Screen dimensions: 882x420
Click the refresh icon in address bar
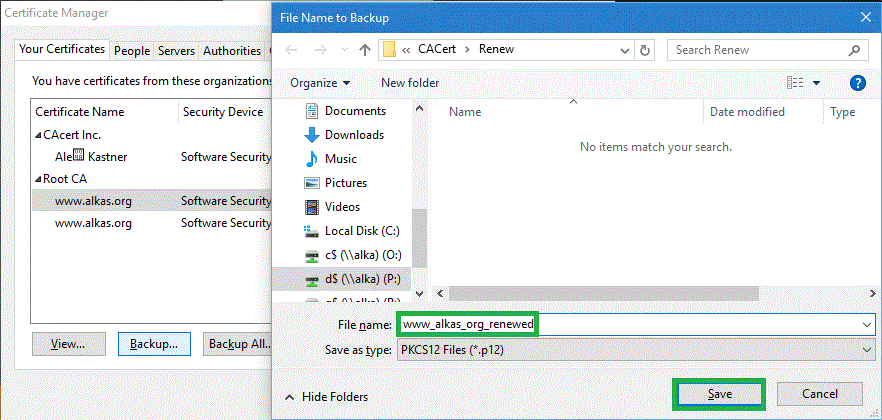tap(645, 50)
